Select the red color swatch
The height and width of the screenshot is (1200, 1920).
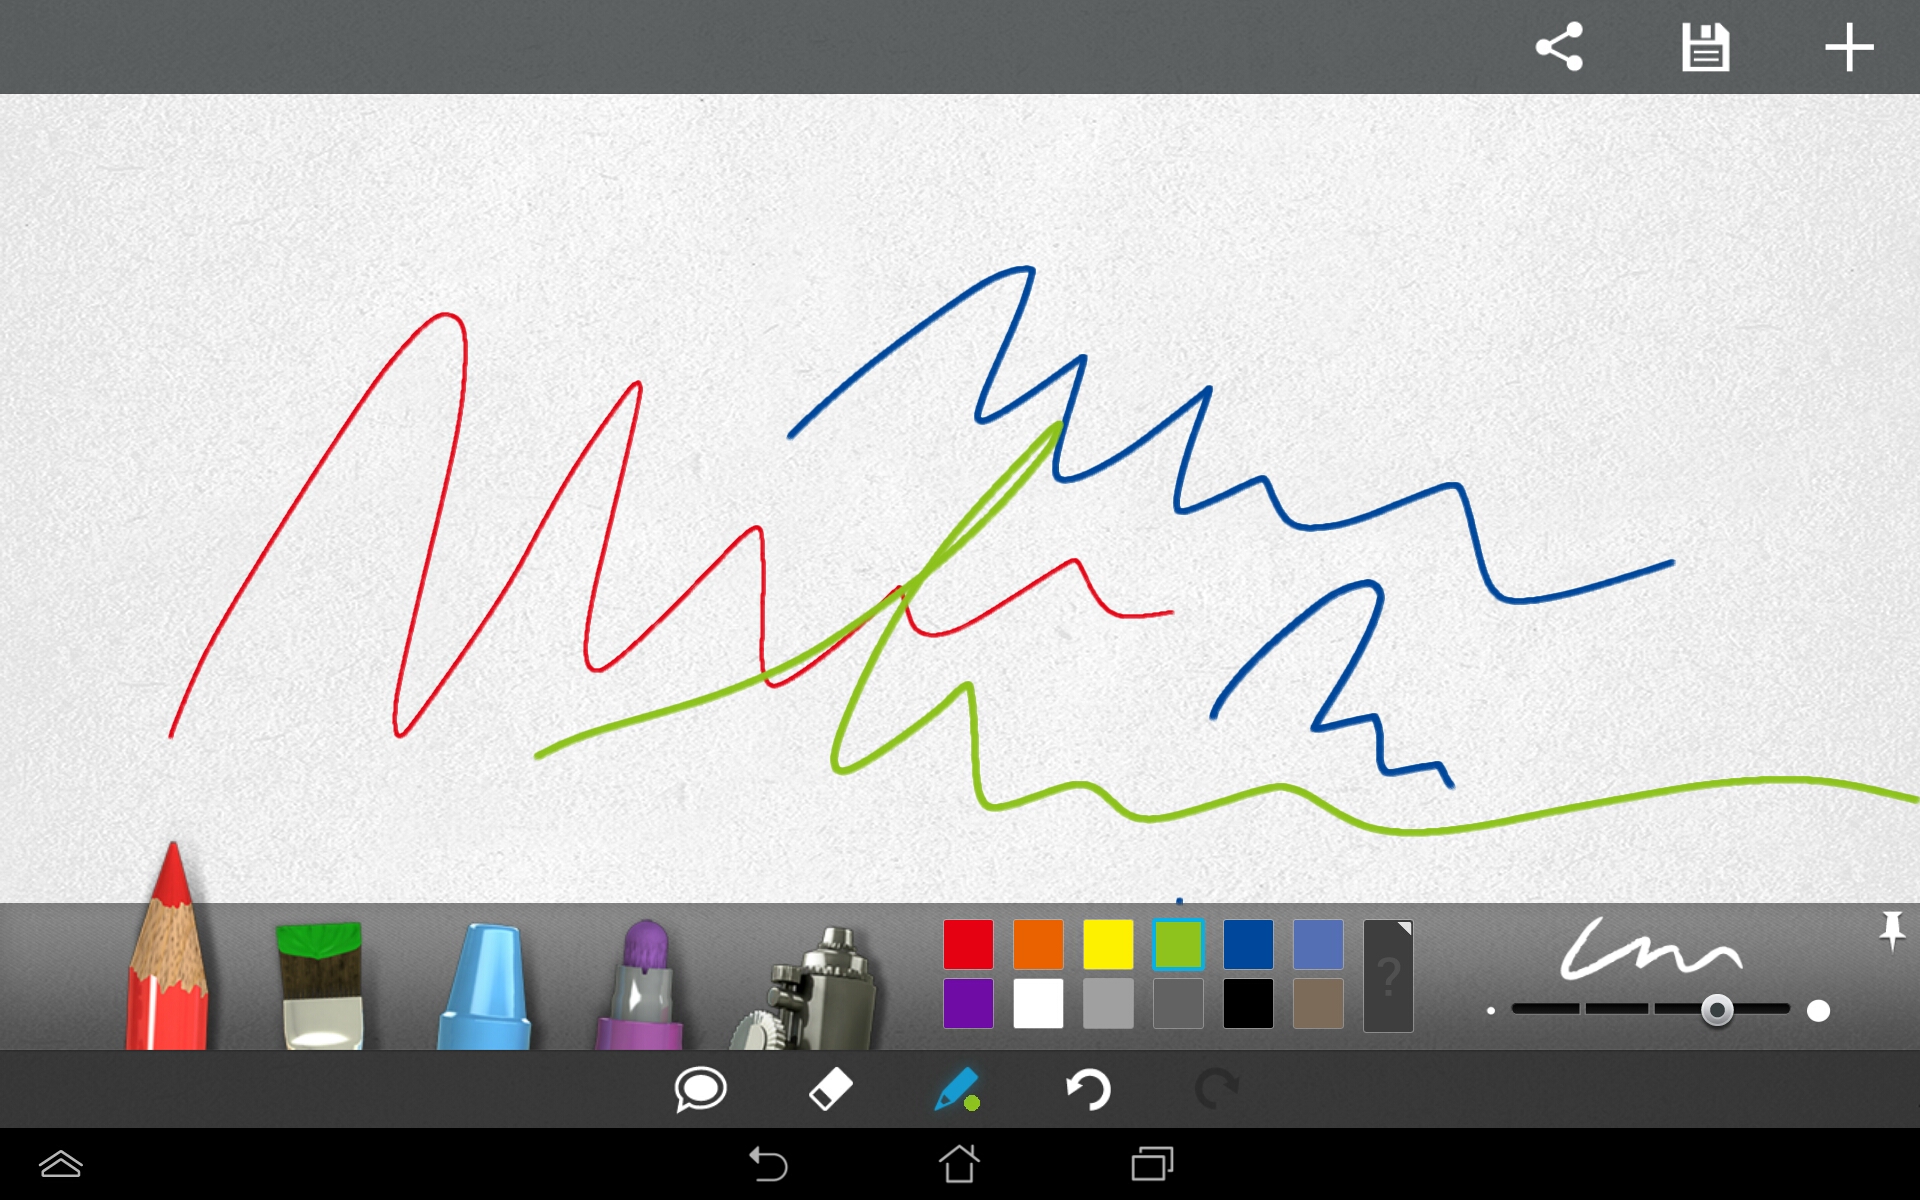(x=968, y=944)
